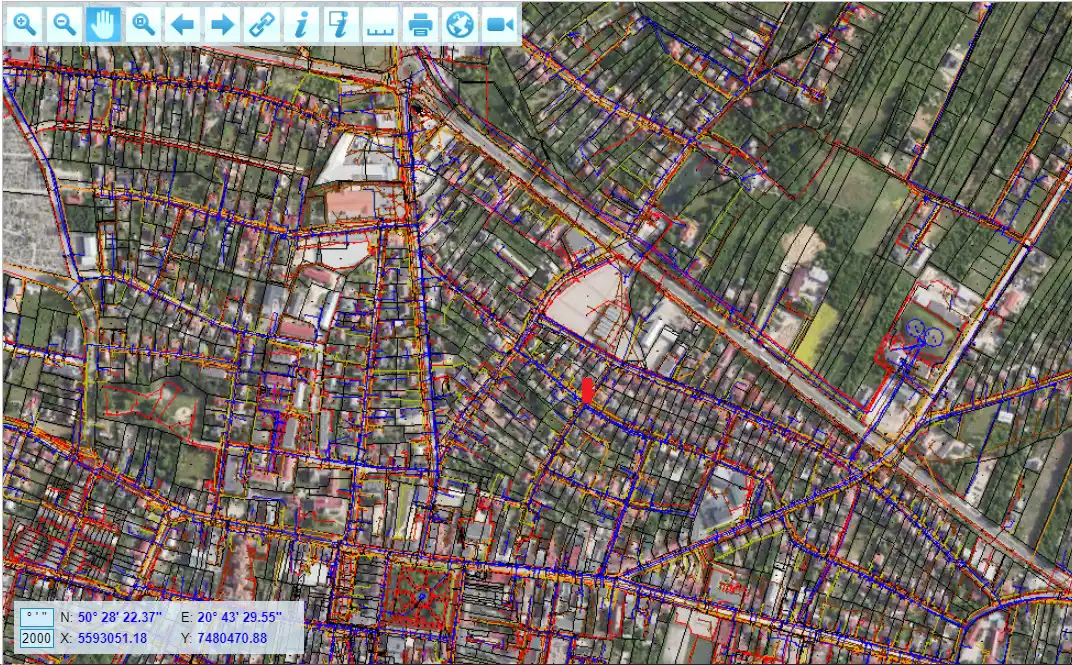Select the zoom in magnifier tool
This screenshot has width=1072, height=665.
(25, 25)
